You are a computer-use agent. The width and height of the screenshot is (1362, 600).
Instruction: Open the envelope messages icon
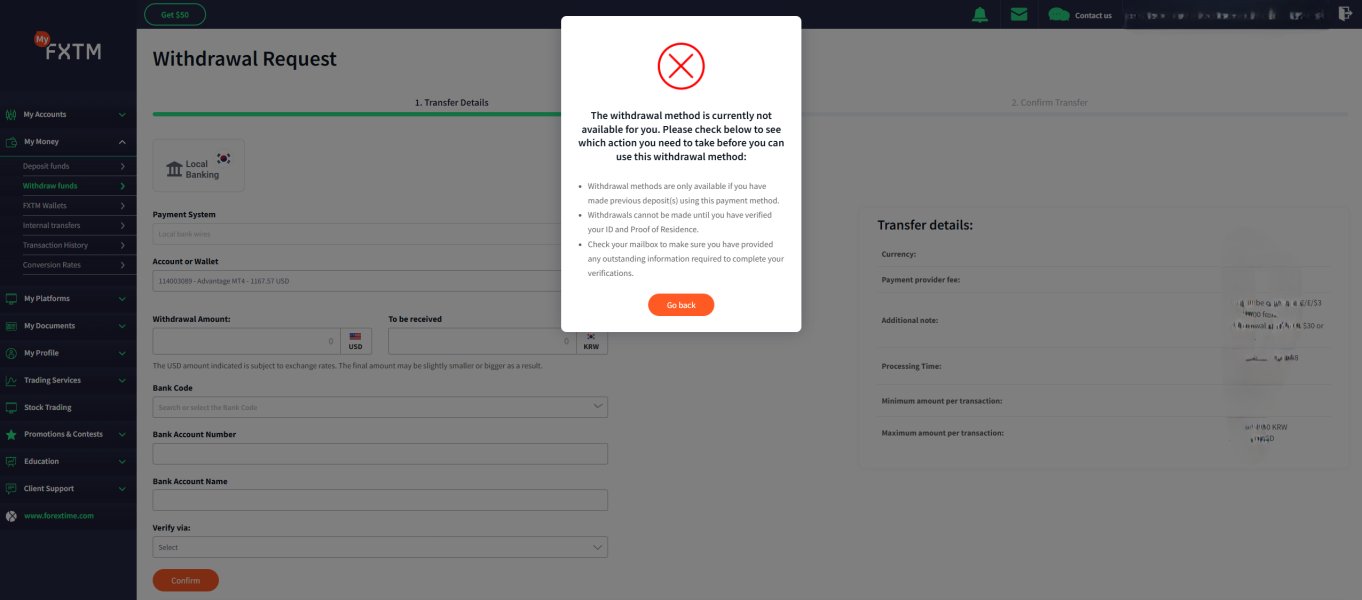coord(1019,14)
